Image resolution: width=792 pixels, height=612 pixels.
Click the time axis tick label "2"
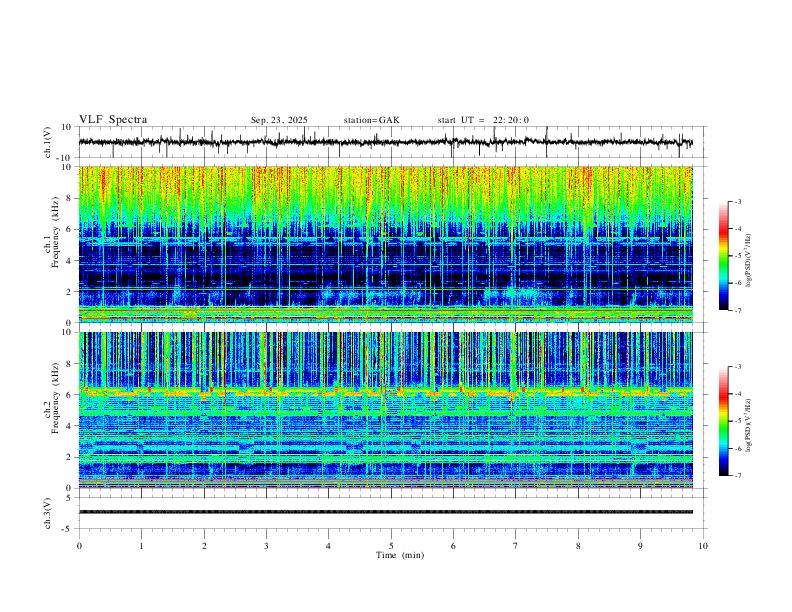204,546
